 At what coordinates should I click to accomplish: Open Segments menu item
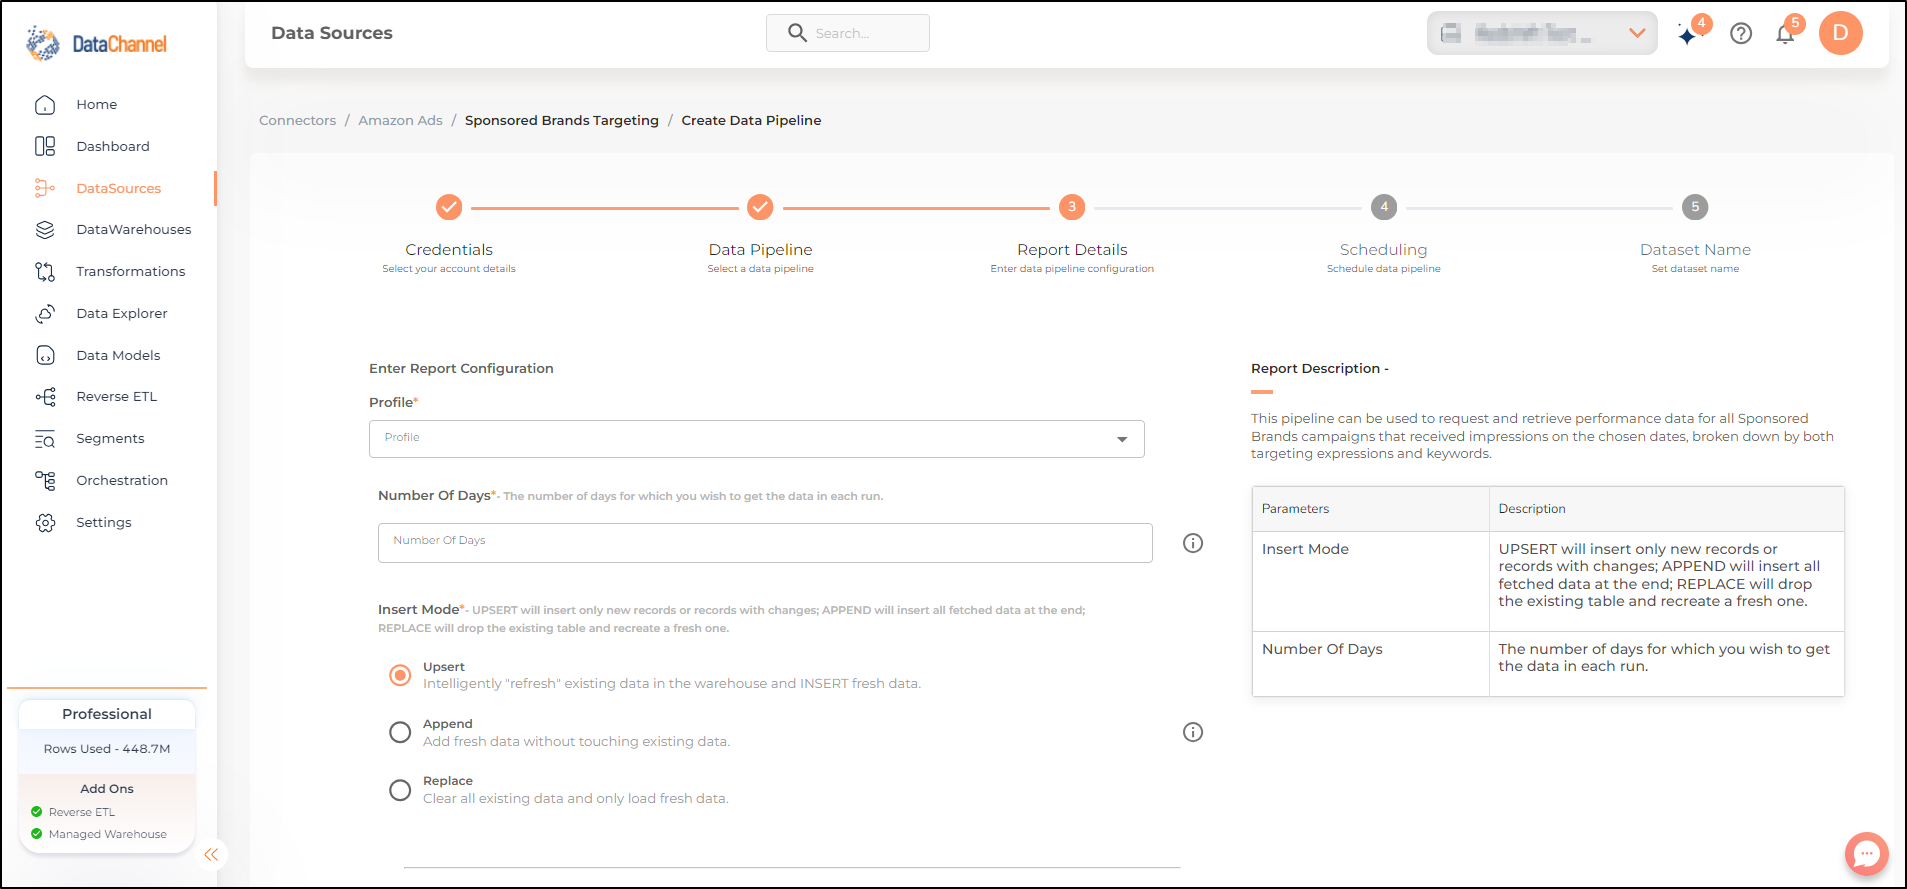(x=110, y=439)
